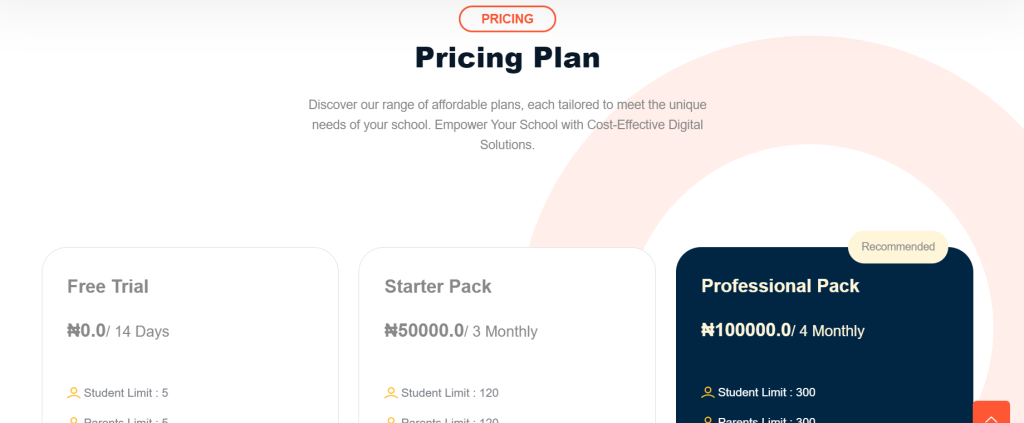Click the Pricing Plan heading
This screenshot has height=423, width=1024.
coord(507,58)
